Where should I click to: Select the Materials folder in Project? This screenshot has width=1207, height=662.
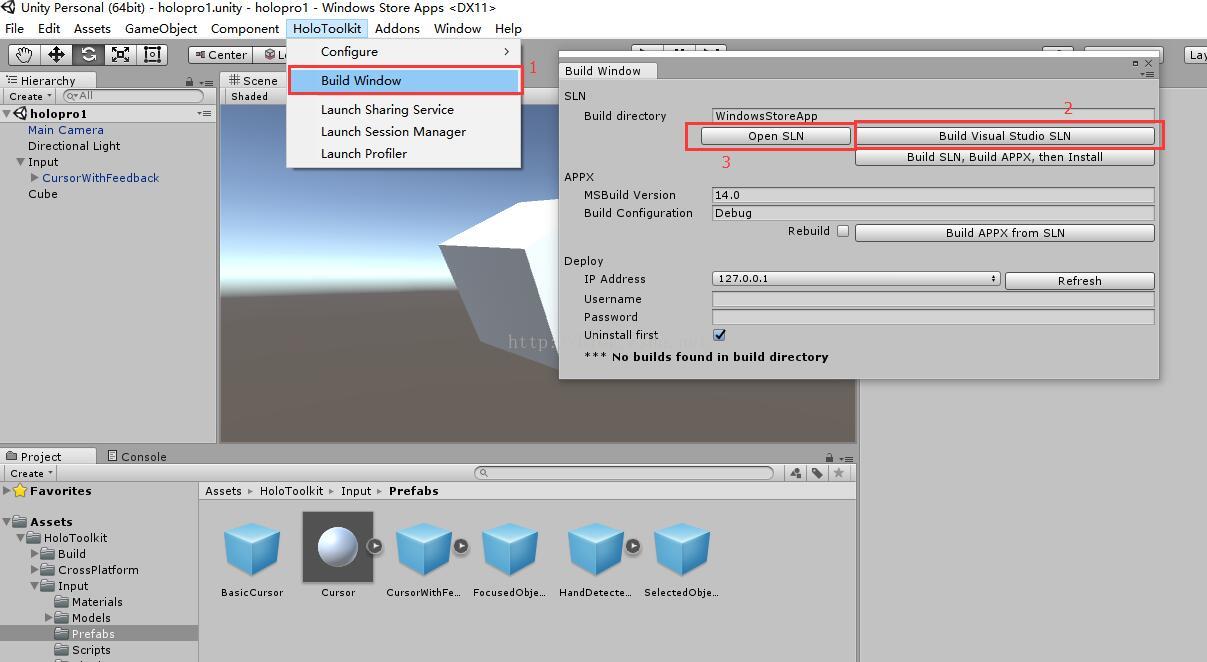tap(97, 602)
